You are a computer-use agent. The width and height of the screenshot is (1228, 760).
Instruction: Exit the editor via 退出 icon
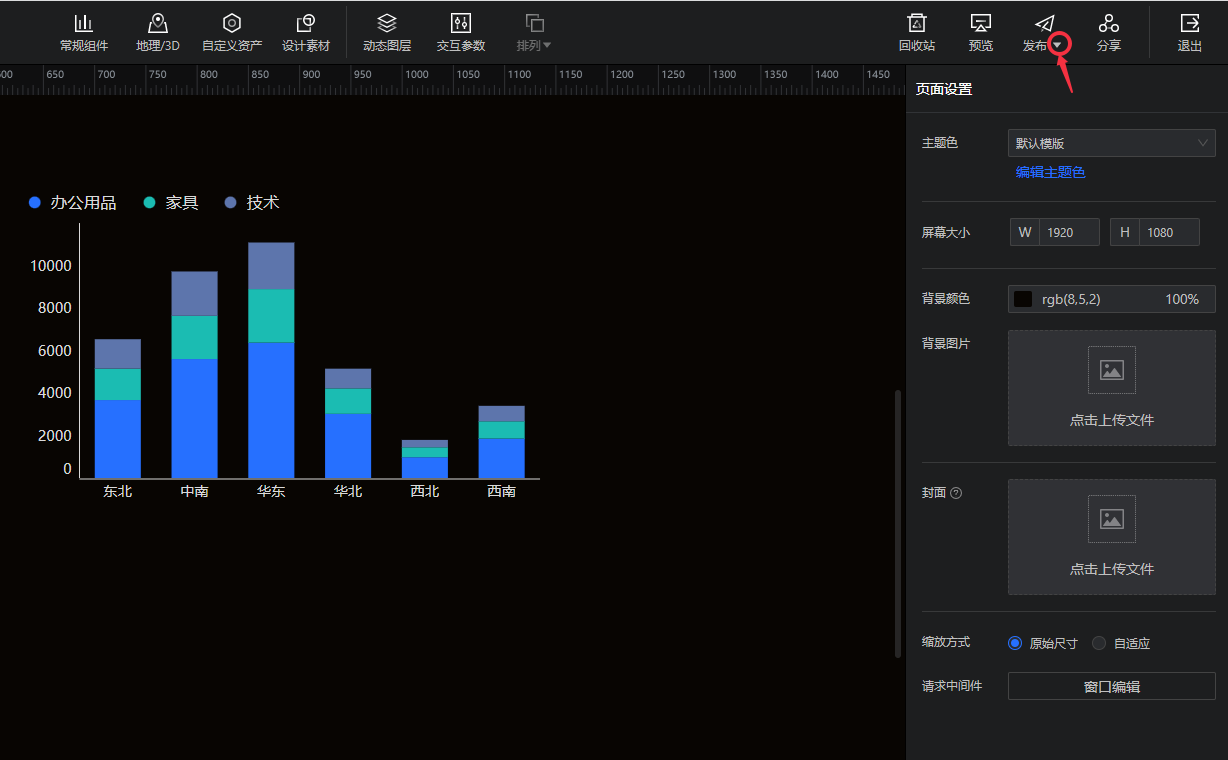(x=1189, y=24)
